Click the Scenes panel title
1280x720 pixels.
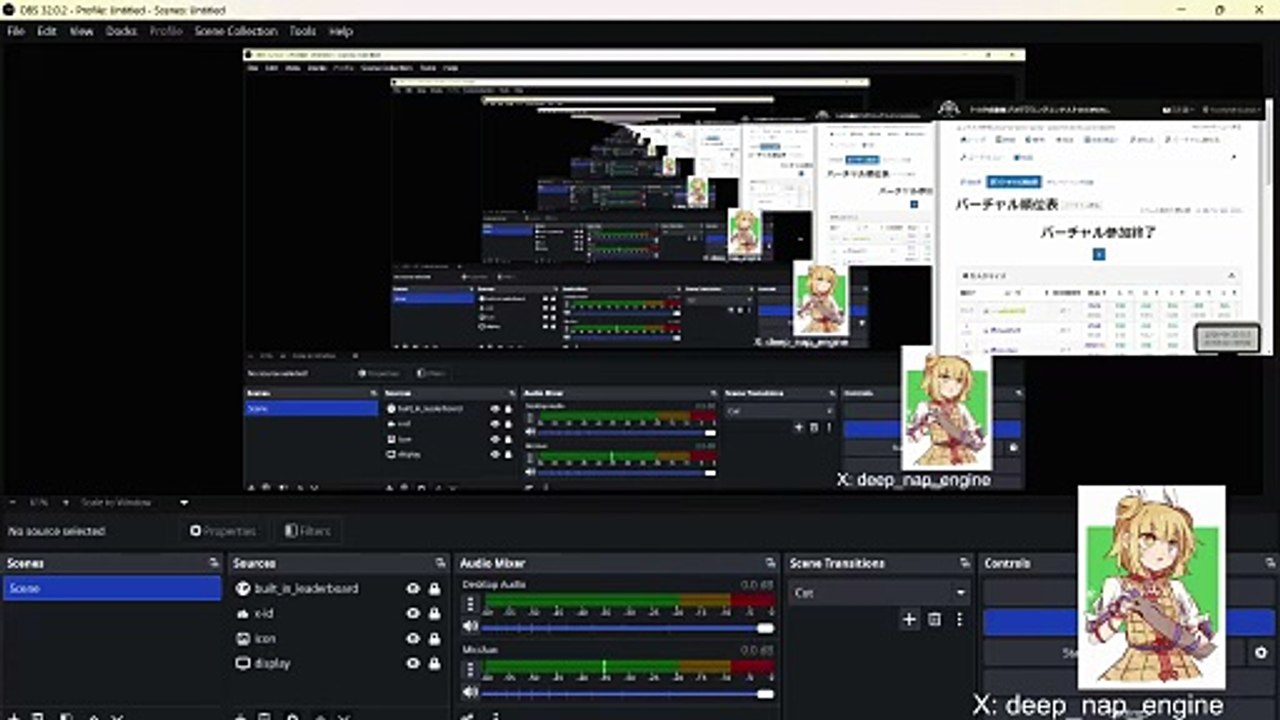[x=25, y=563]
